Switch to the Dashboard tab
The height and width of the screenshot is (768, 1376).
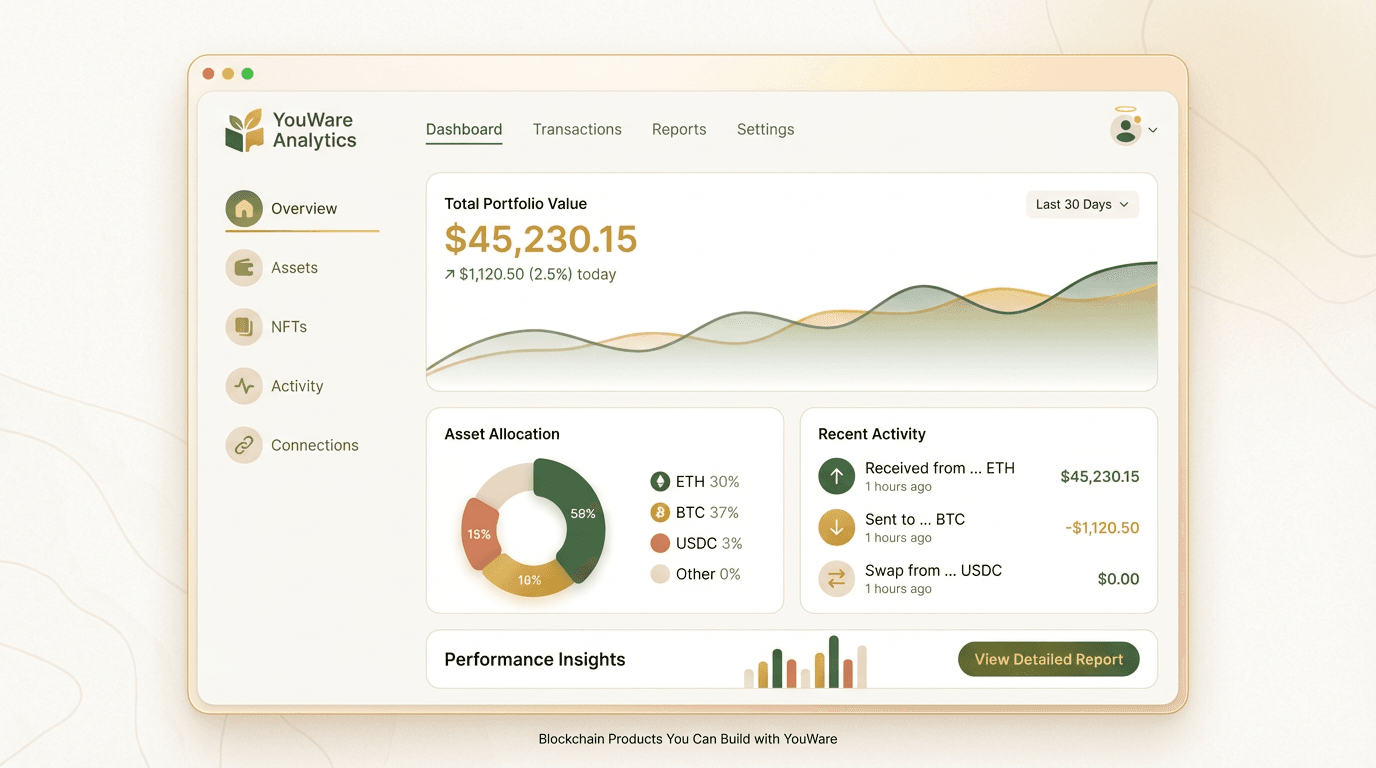coord(464,130)
